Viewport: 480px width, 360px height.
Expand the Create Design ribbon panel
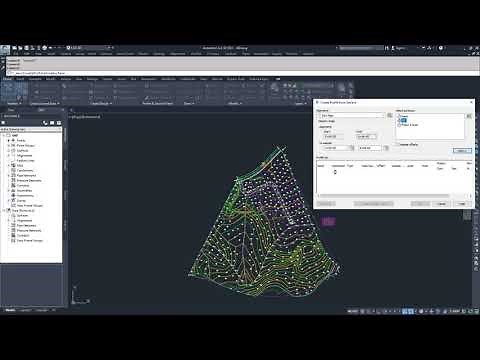(x=100, y=103)
